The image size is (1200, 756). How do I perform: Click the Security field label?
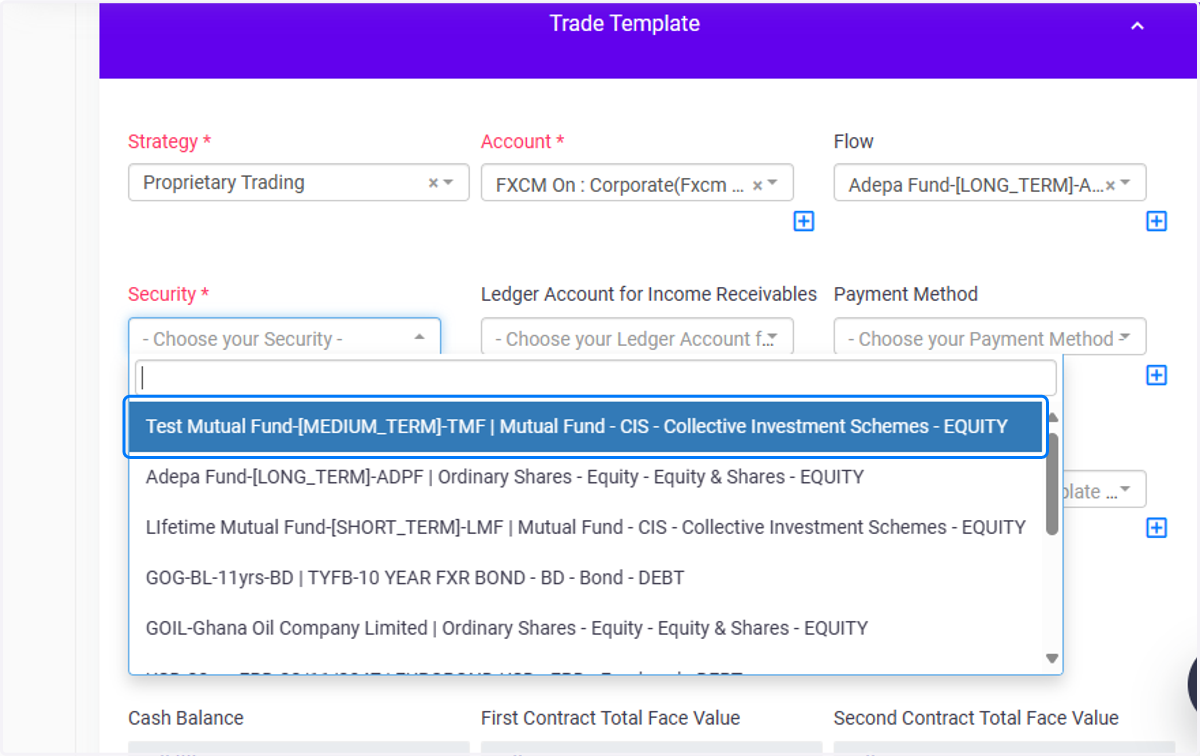(x=168, y=295)
